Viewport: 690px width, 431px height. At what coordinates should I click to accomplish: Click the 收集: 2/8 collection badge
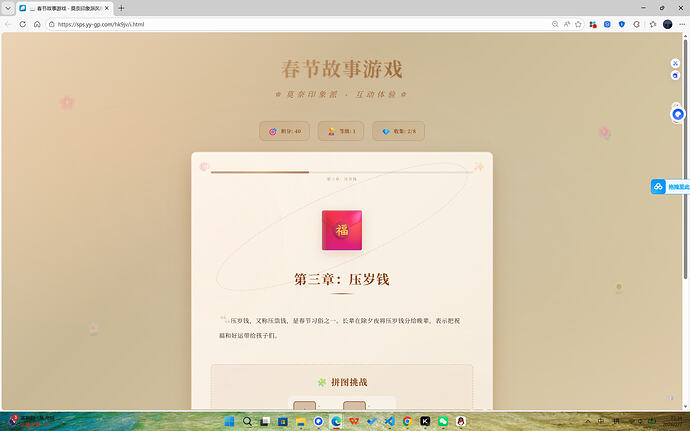[398, 131]
